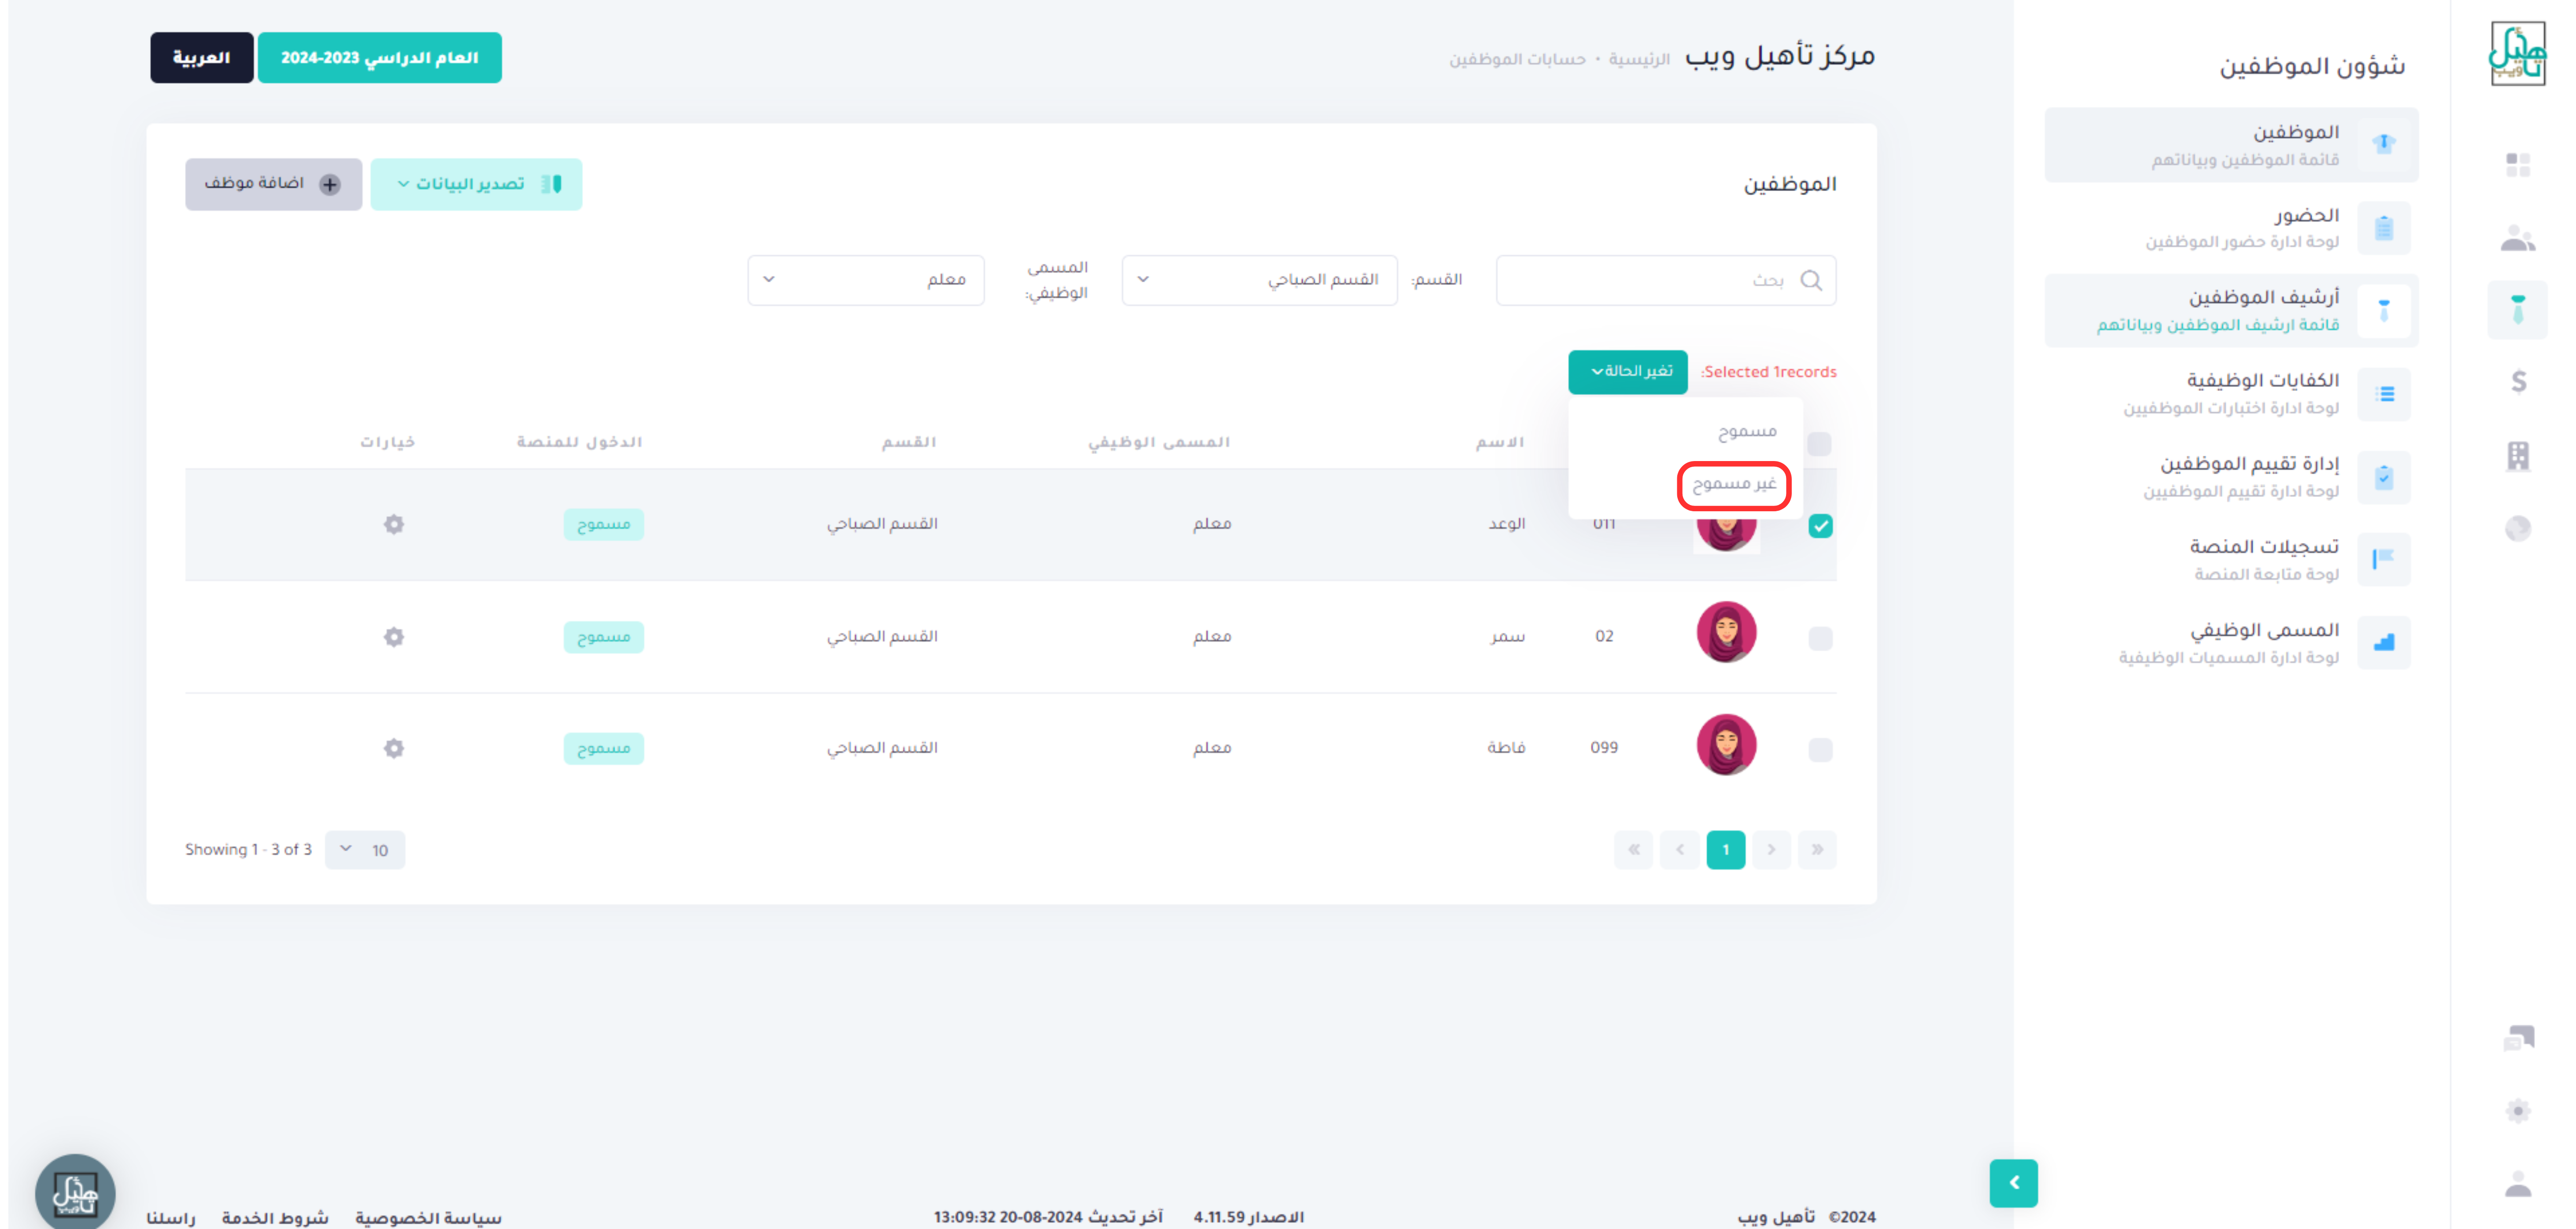Sort by the المسمى الوظيفي column header
The height and width of the screenshot is (1229, 2576).
click(x=1159, y=442)
